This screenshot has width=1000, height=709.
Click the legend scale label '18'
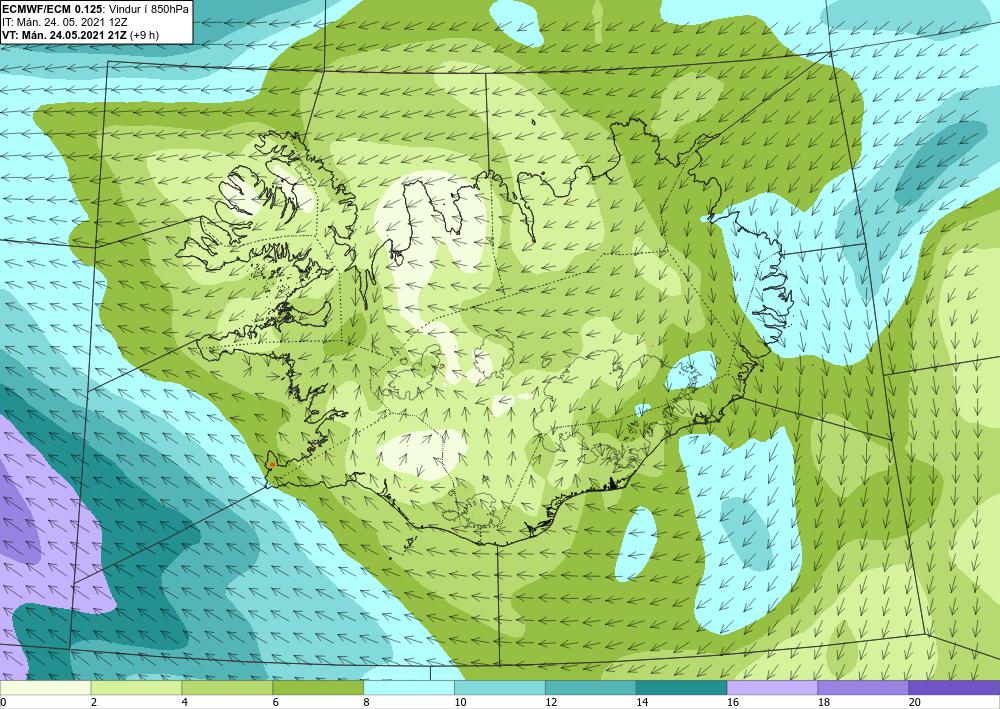click(824, 703)
